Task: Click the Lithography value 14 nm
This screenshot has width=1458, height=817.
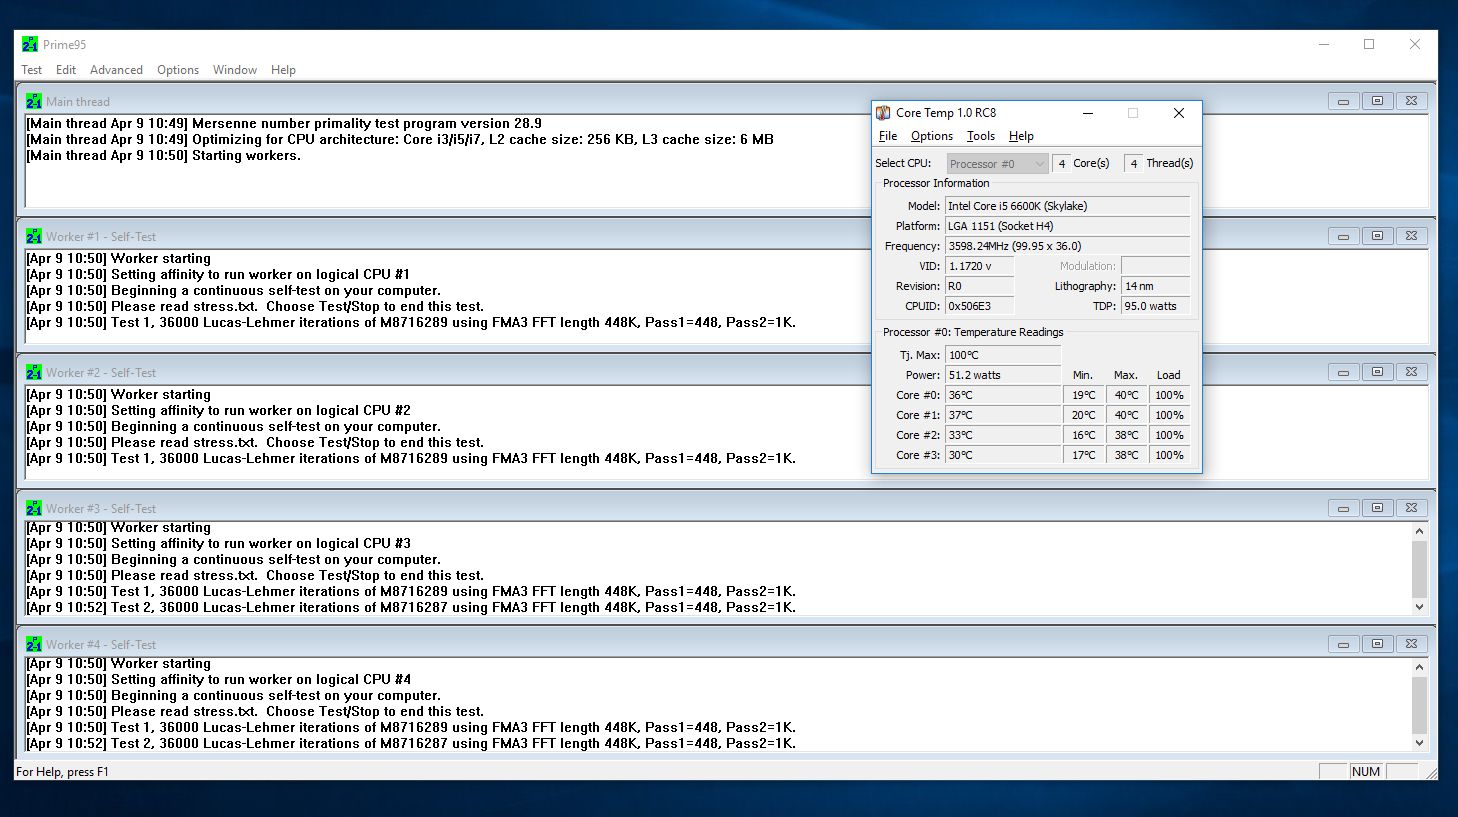Action: pyautogui.click(x=1156, y=286)
